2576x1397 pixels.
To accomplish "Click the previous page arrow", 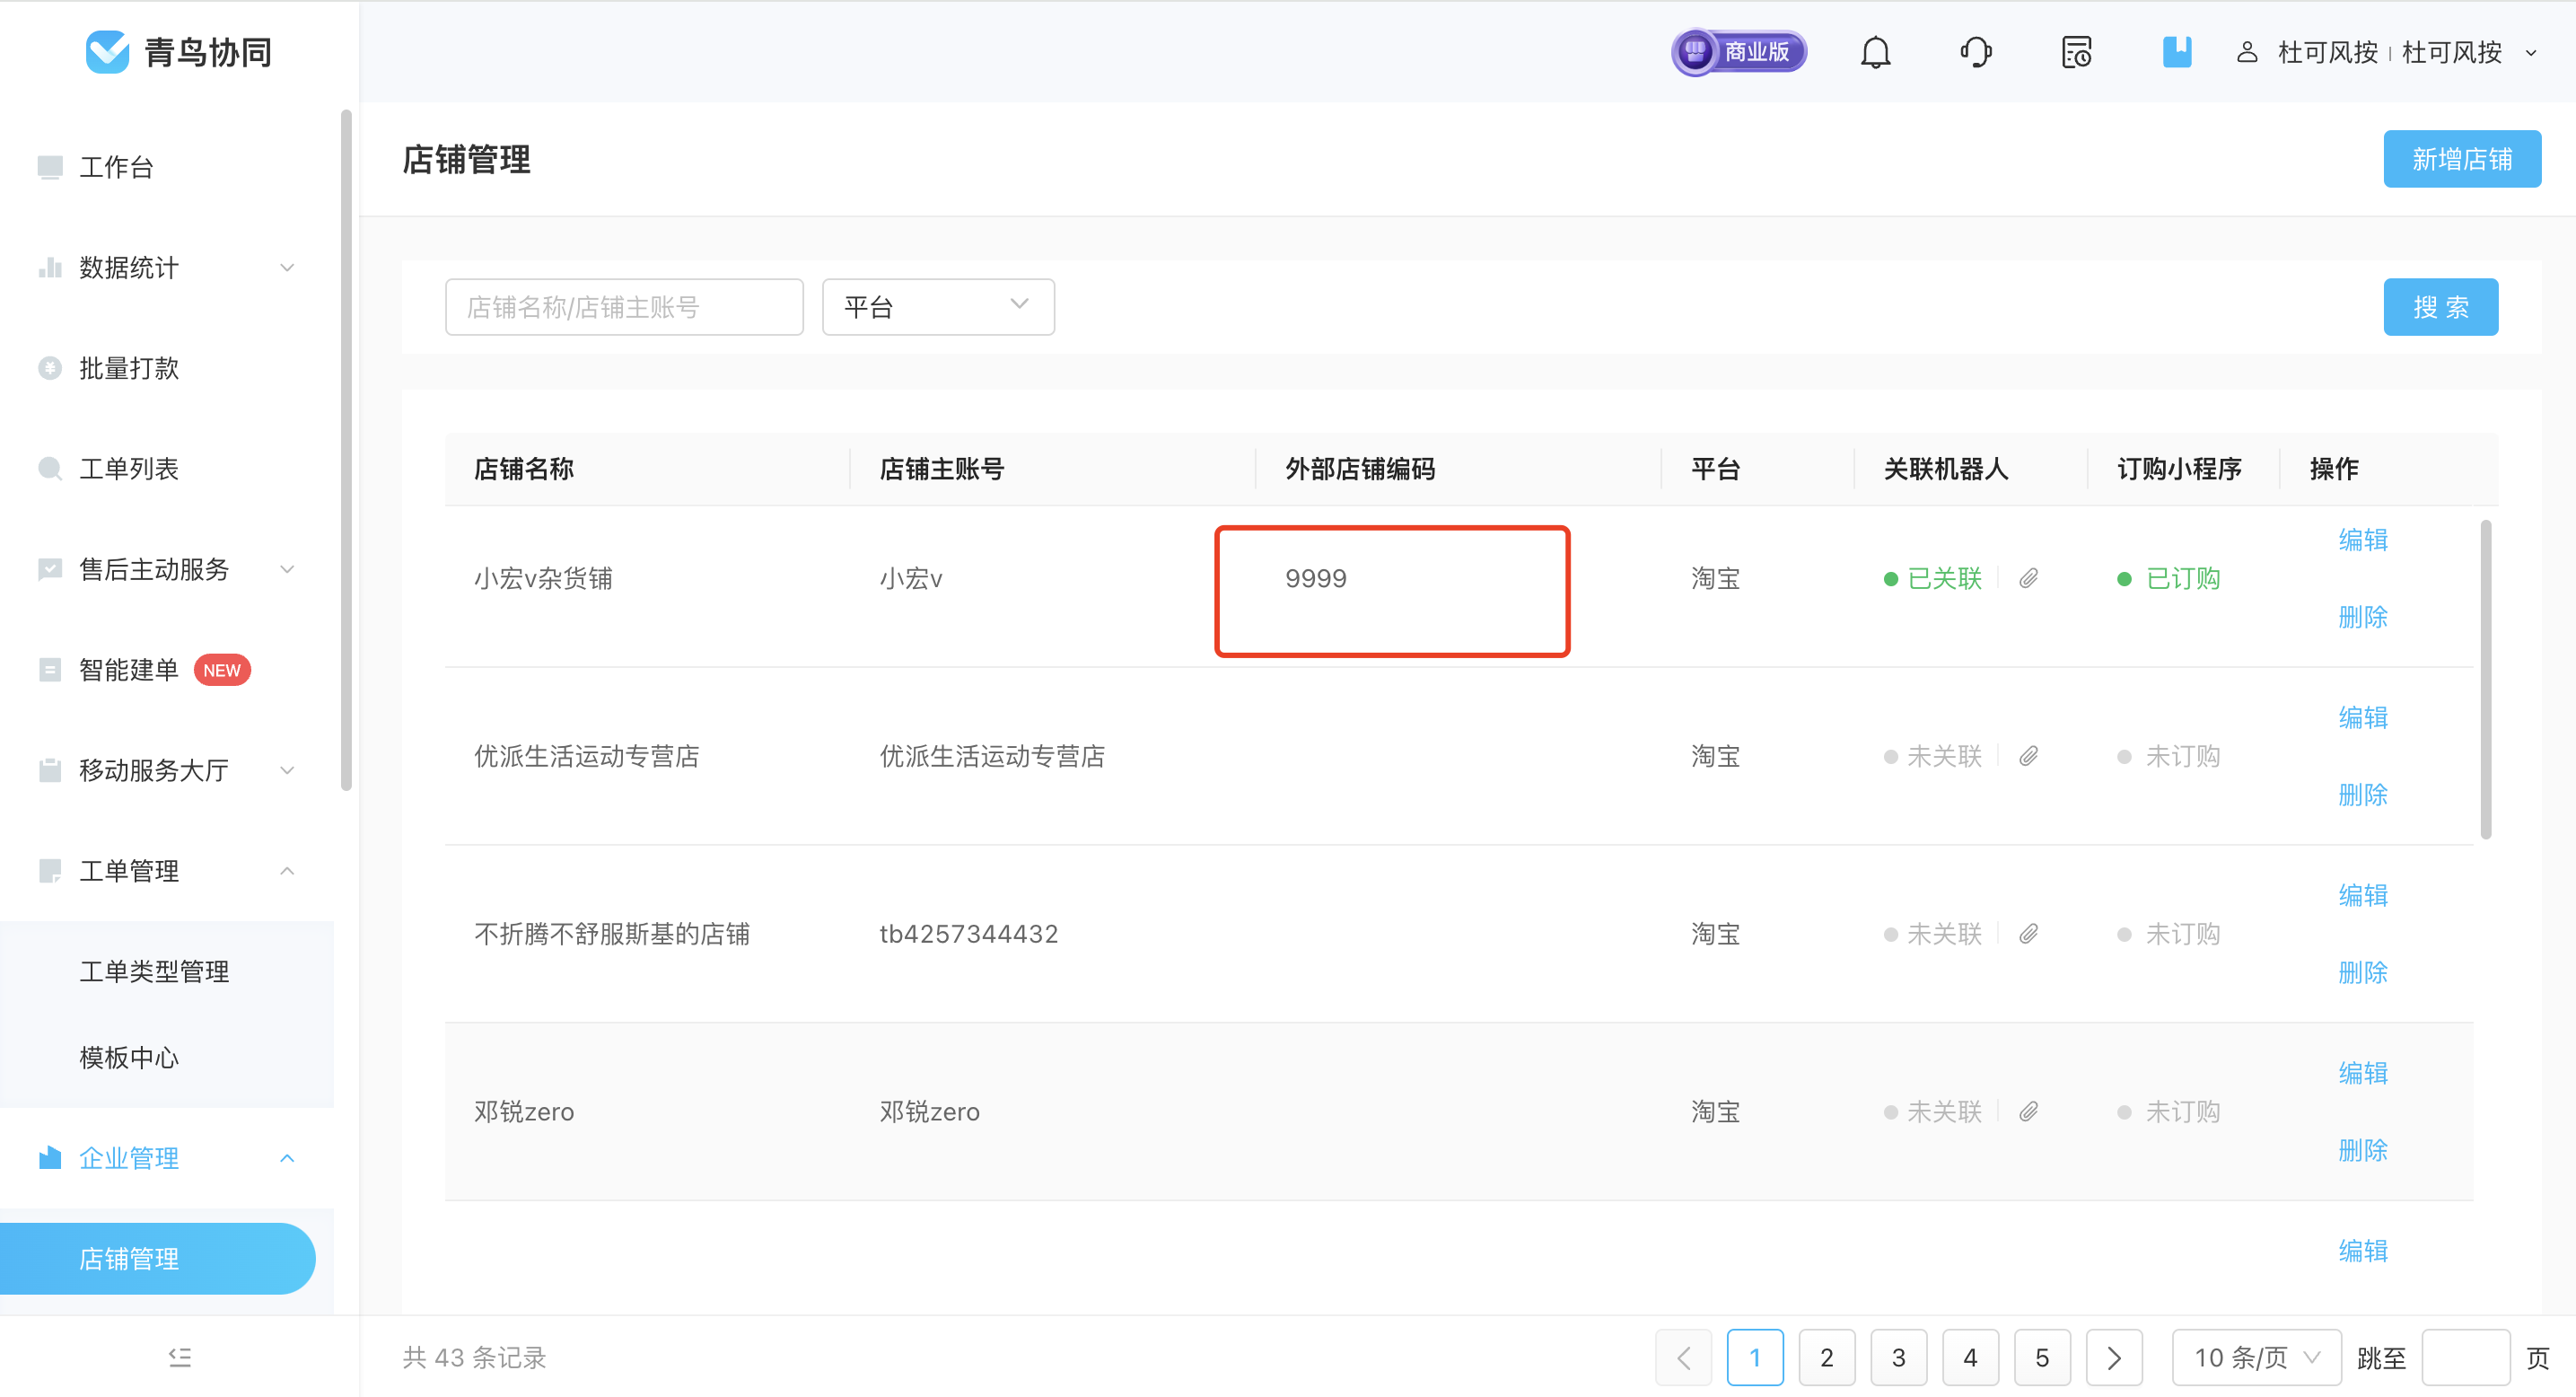I will tap(1683, 1357).
